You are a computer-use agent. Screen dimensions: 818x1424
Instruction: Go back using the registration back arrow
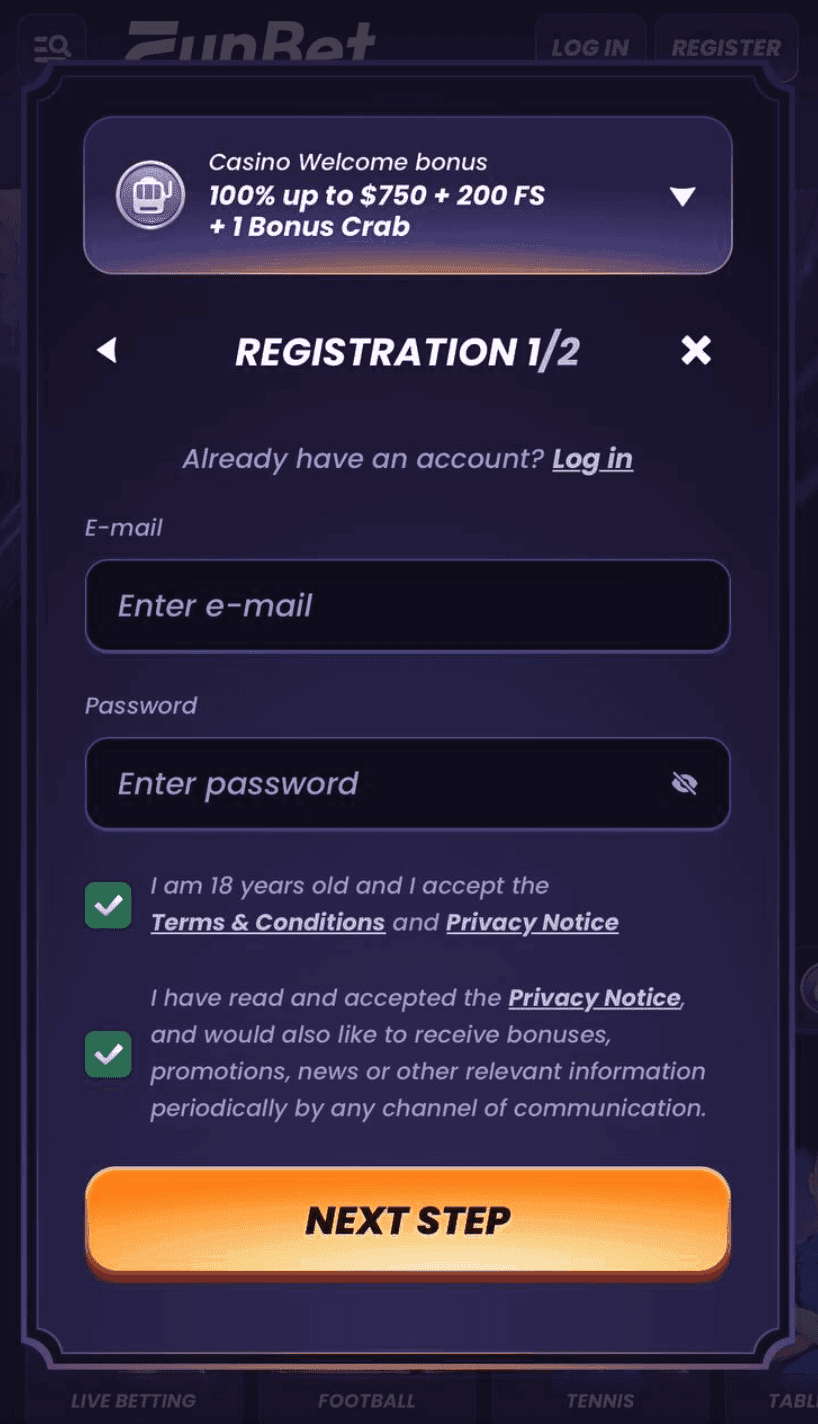[107, 351]
